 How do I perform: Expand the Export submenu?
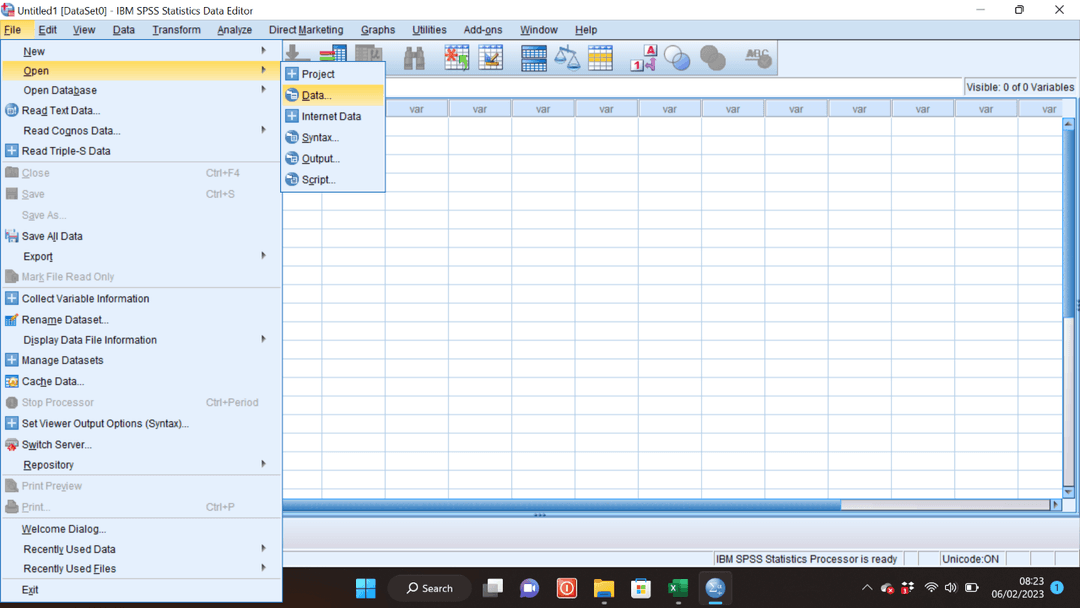(x=142, y=256)
